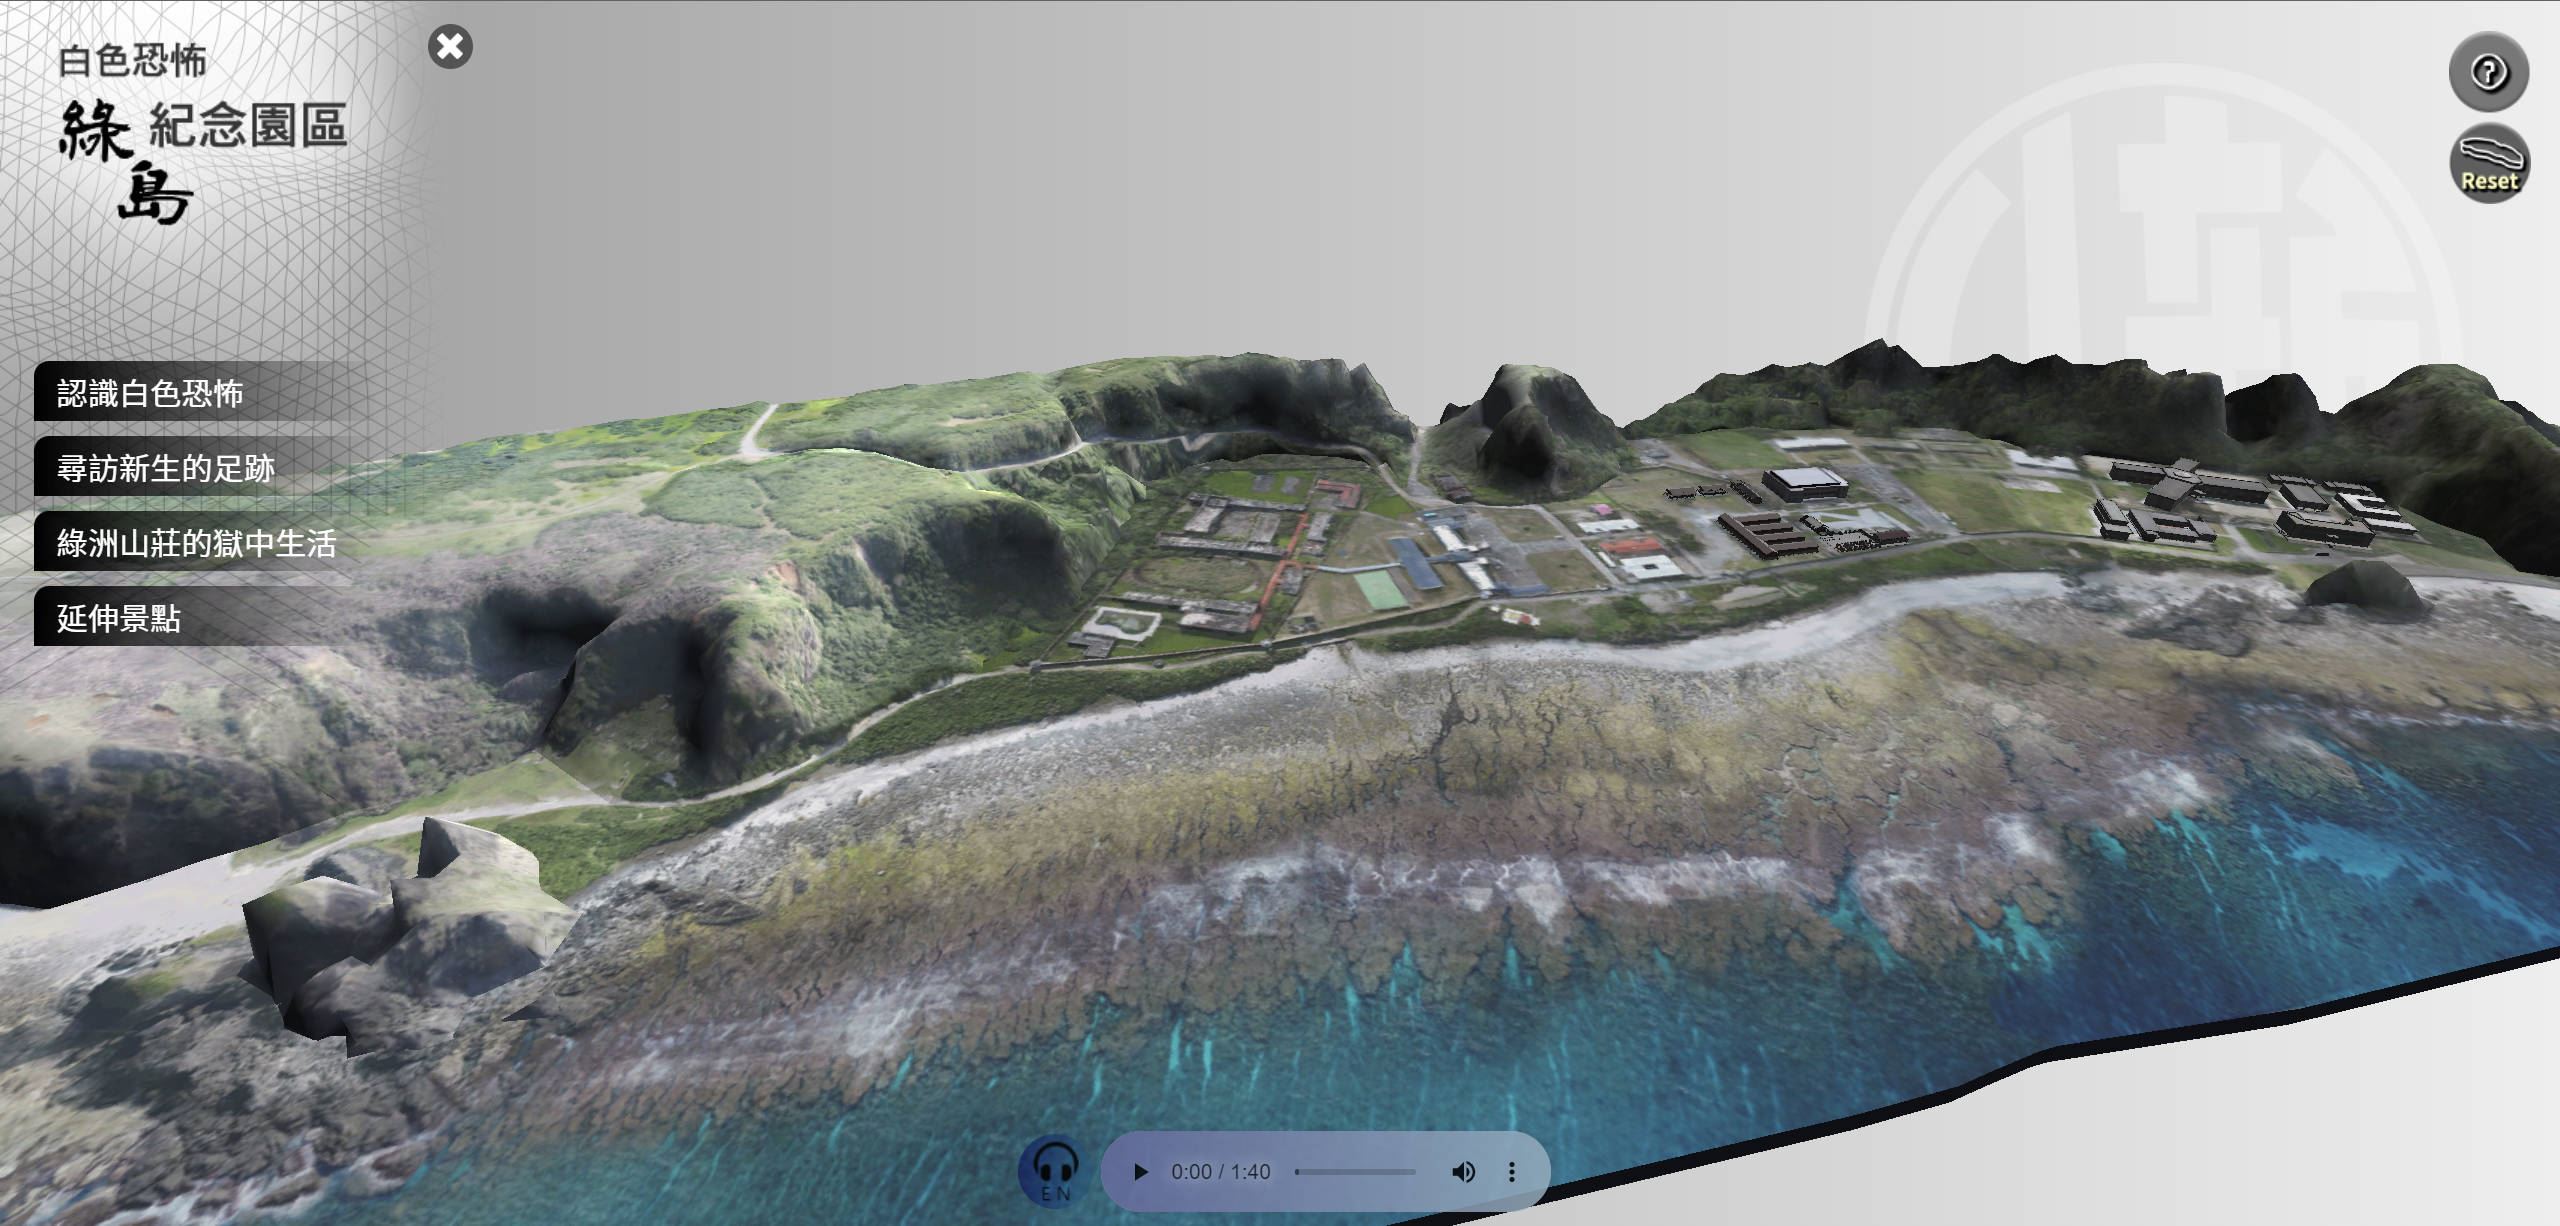Click the EN headphone audio guide icon
This screenshot has width=2560, height=1226.
tap(1054, 1171)
